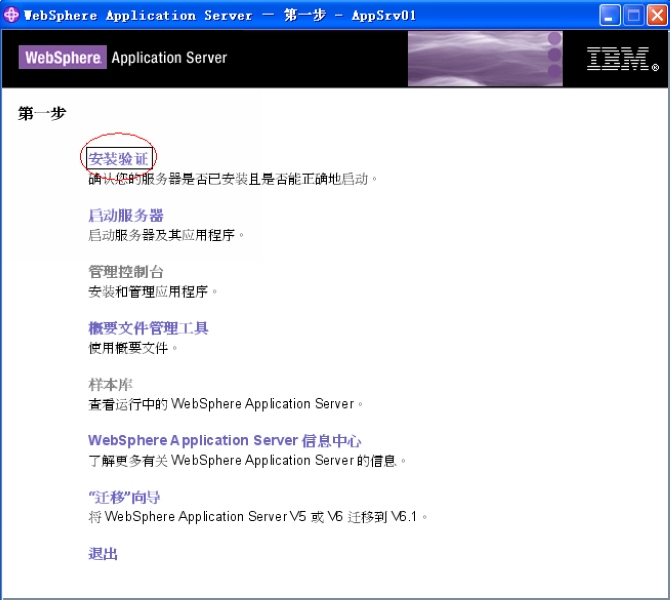Launch 概要文件管理工具
670x600 pixels.
(148, 328)
